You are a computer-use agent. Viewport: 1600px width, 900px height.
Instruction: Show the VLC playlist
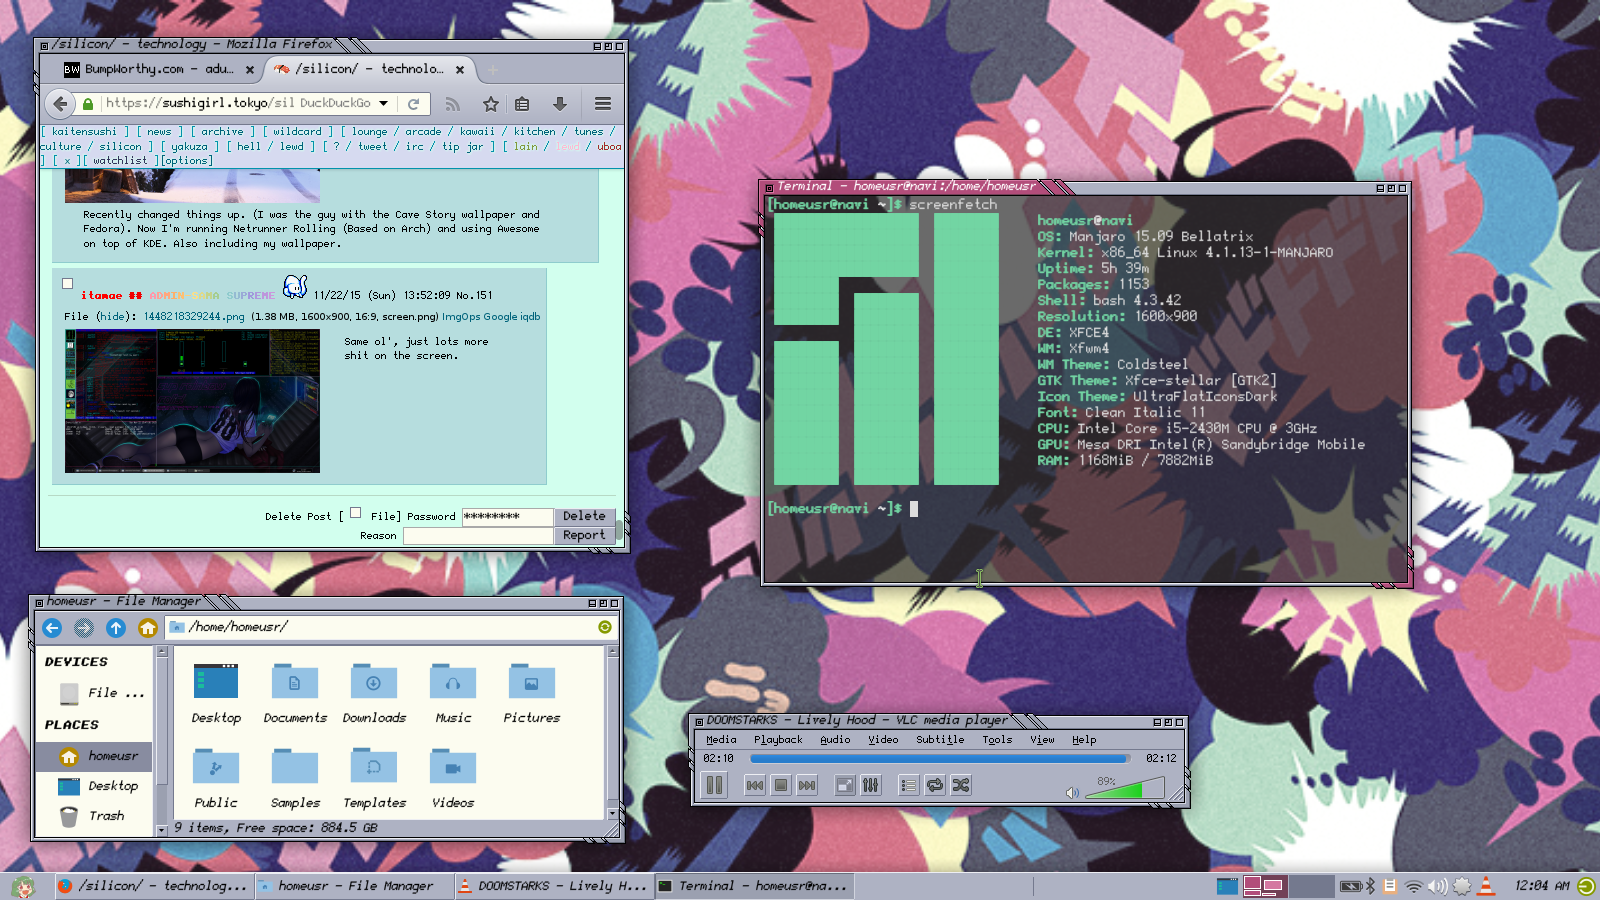(x=908, y=786)
